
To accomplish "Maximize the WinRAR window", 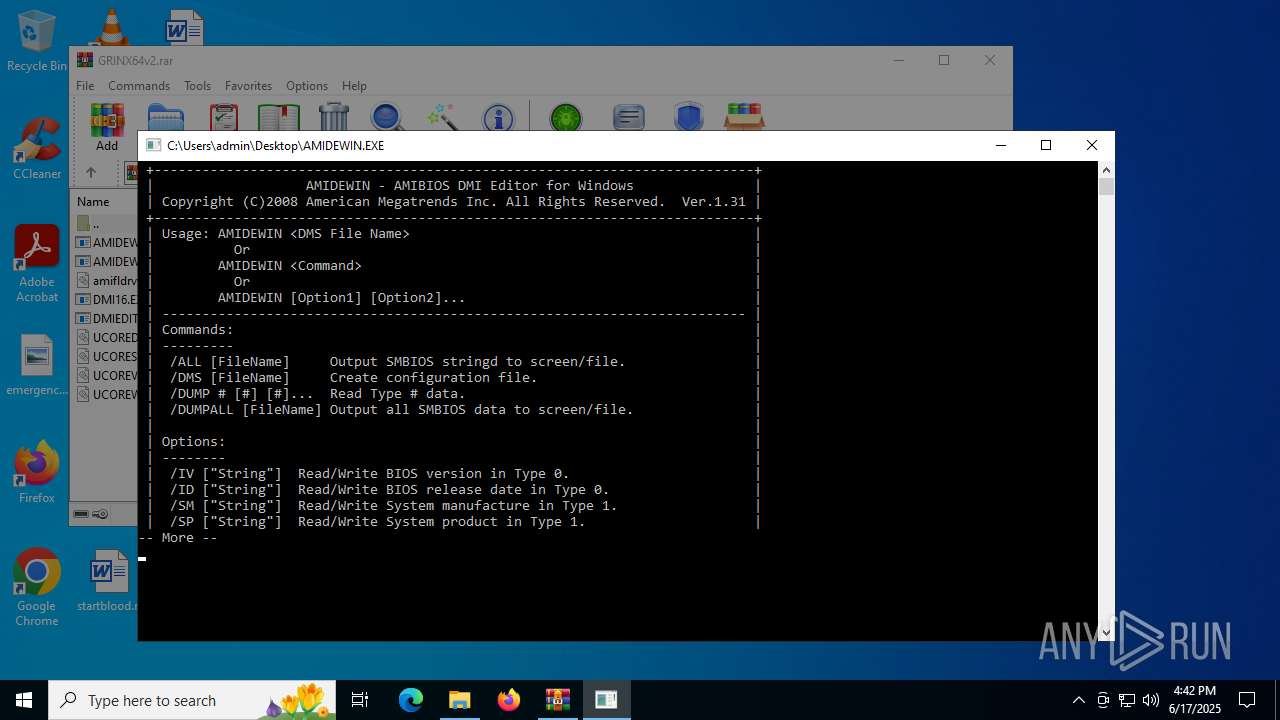I will 944,60.
